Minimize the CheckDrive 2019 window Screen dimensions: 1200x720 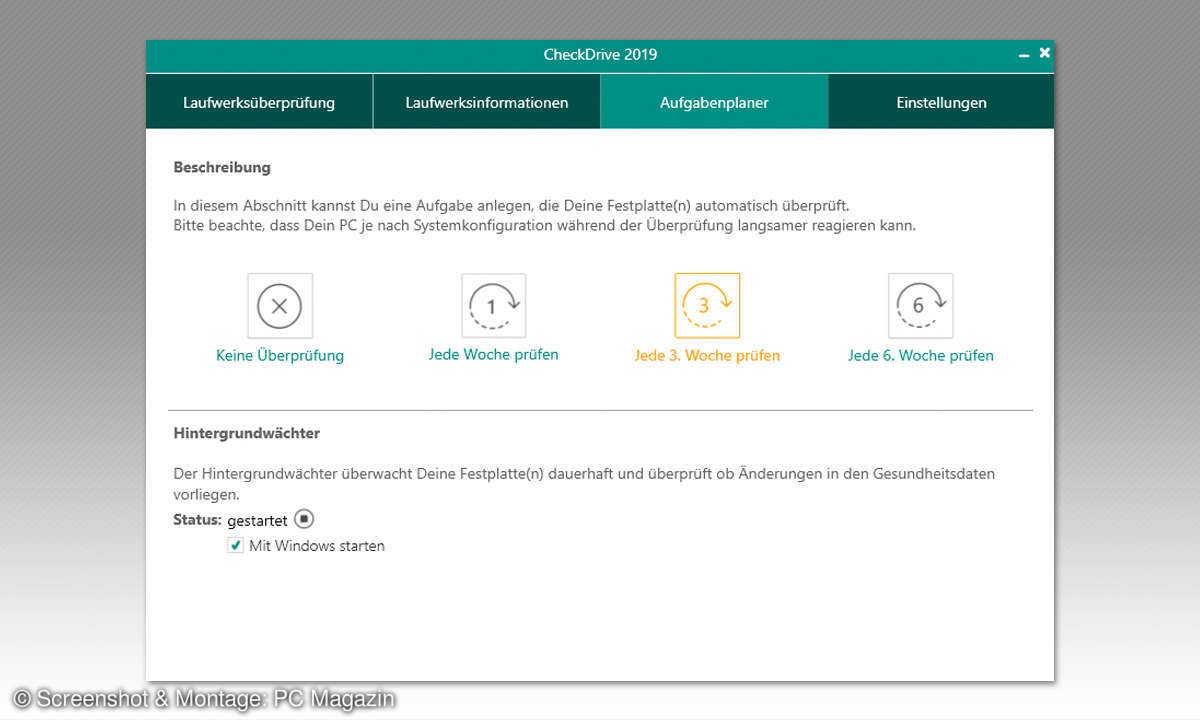(x=1024, y=54)
